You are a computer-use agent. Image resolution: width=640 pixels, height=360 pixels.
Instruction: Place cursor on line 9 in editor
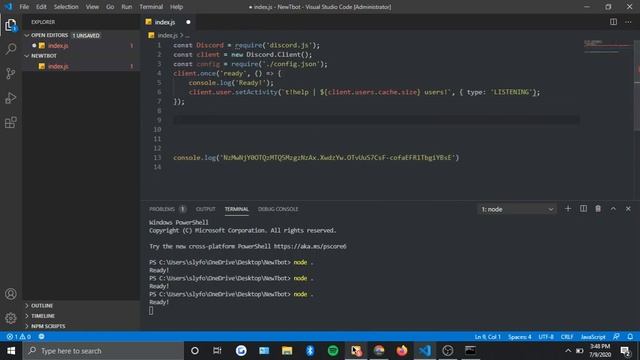coord(376,120)
